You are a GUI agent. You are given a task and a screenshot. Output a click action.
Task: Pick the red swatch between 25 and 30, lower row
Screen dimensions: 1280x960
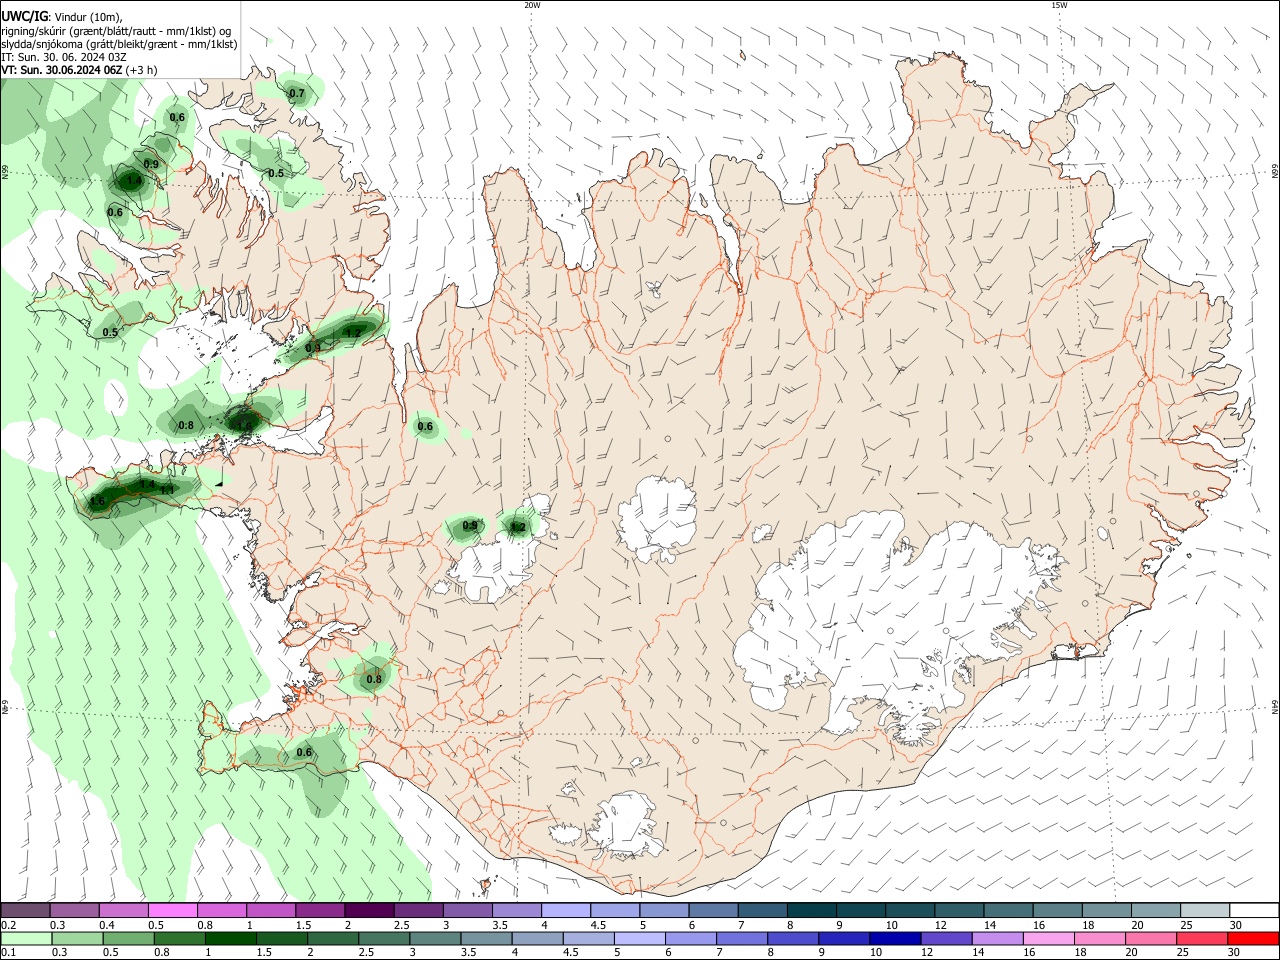(1202, 938)
